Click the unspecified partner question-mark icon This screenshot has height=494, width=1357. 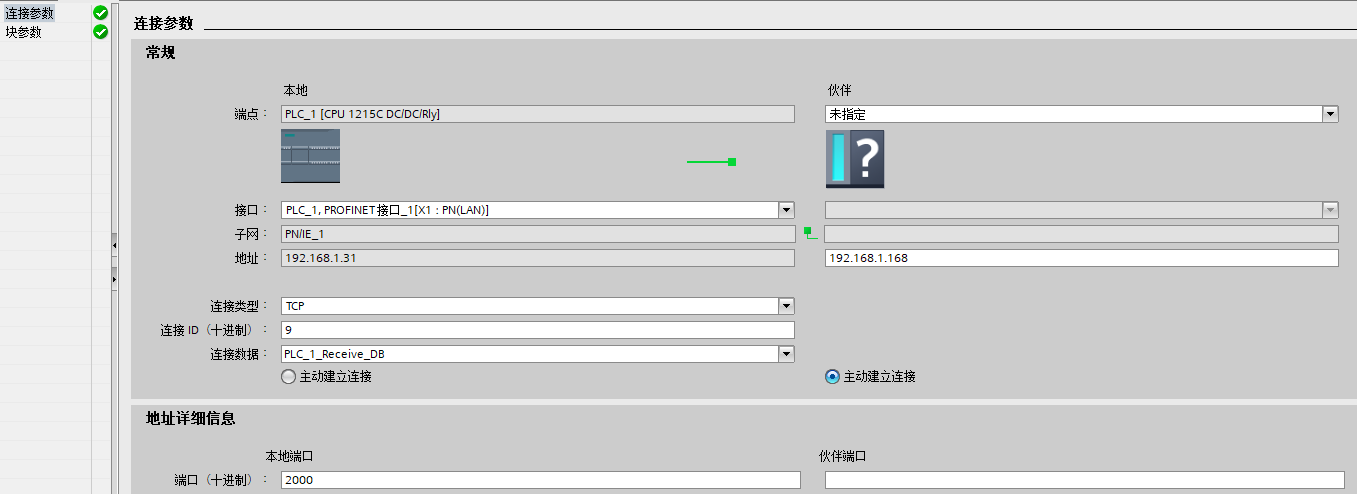pyautogui.click(x=855, y=159)
